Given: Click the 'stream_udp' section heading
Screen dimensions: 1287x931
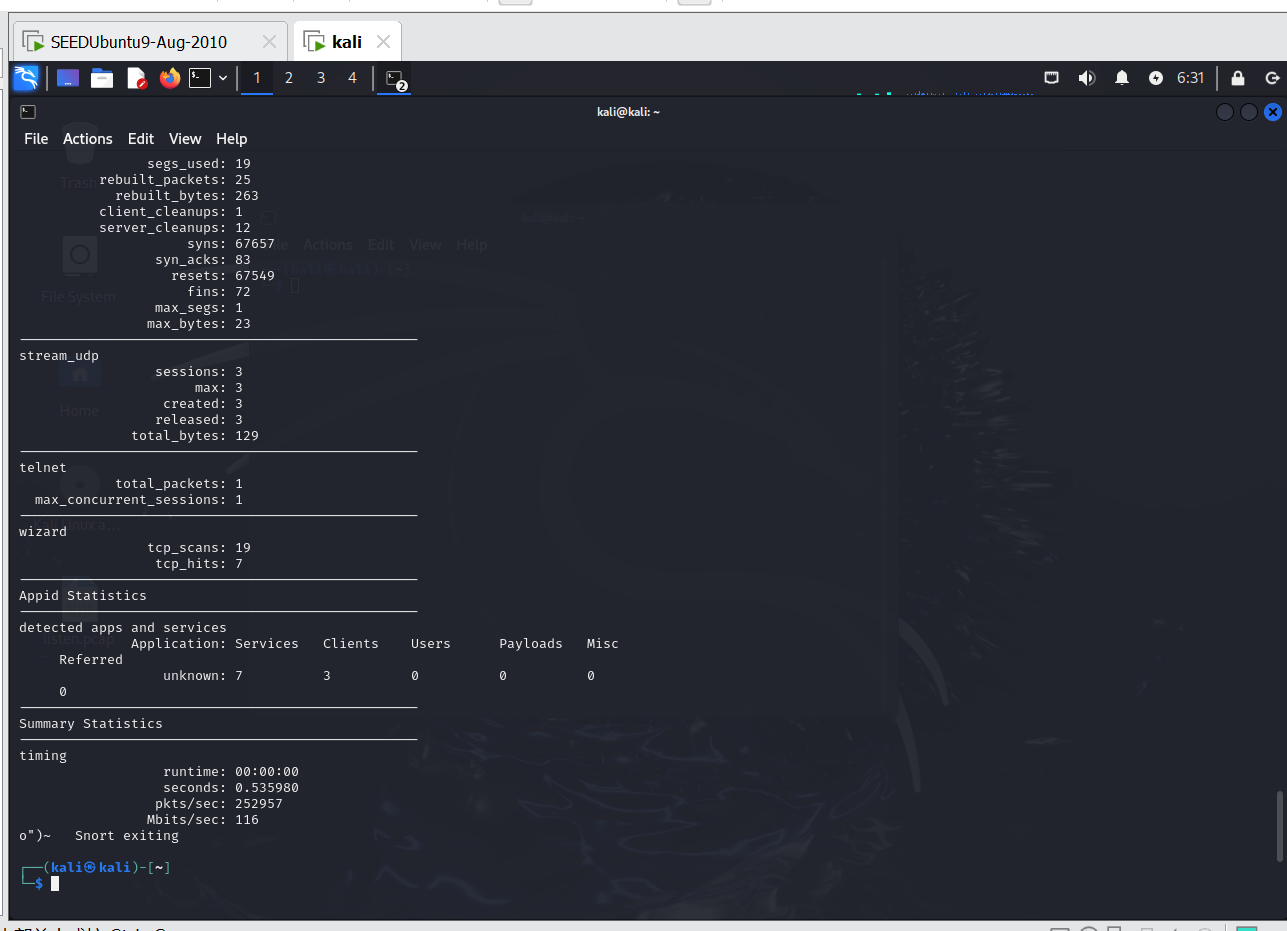Looking at the screenshot, I should tap(59, 356).
